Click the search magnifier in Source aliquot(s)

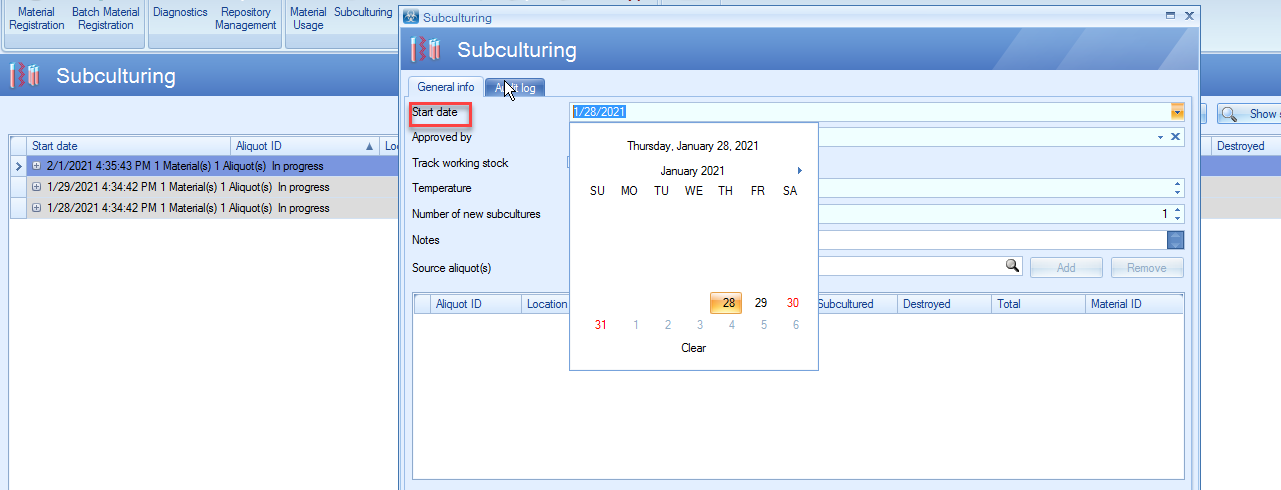pyautogui.click(x=1012, y=266)
